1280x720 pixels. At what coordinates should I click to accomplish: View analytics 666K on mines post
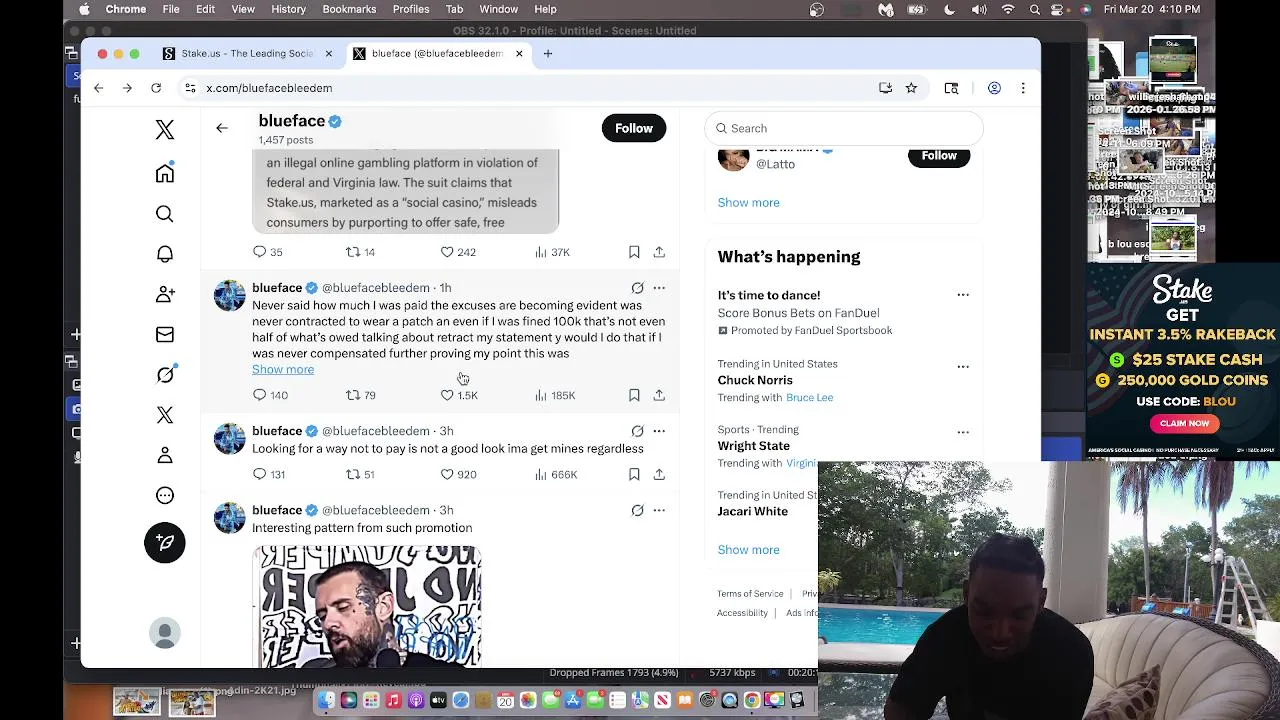(556, 474)
